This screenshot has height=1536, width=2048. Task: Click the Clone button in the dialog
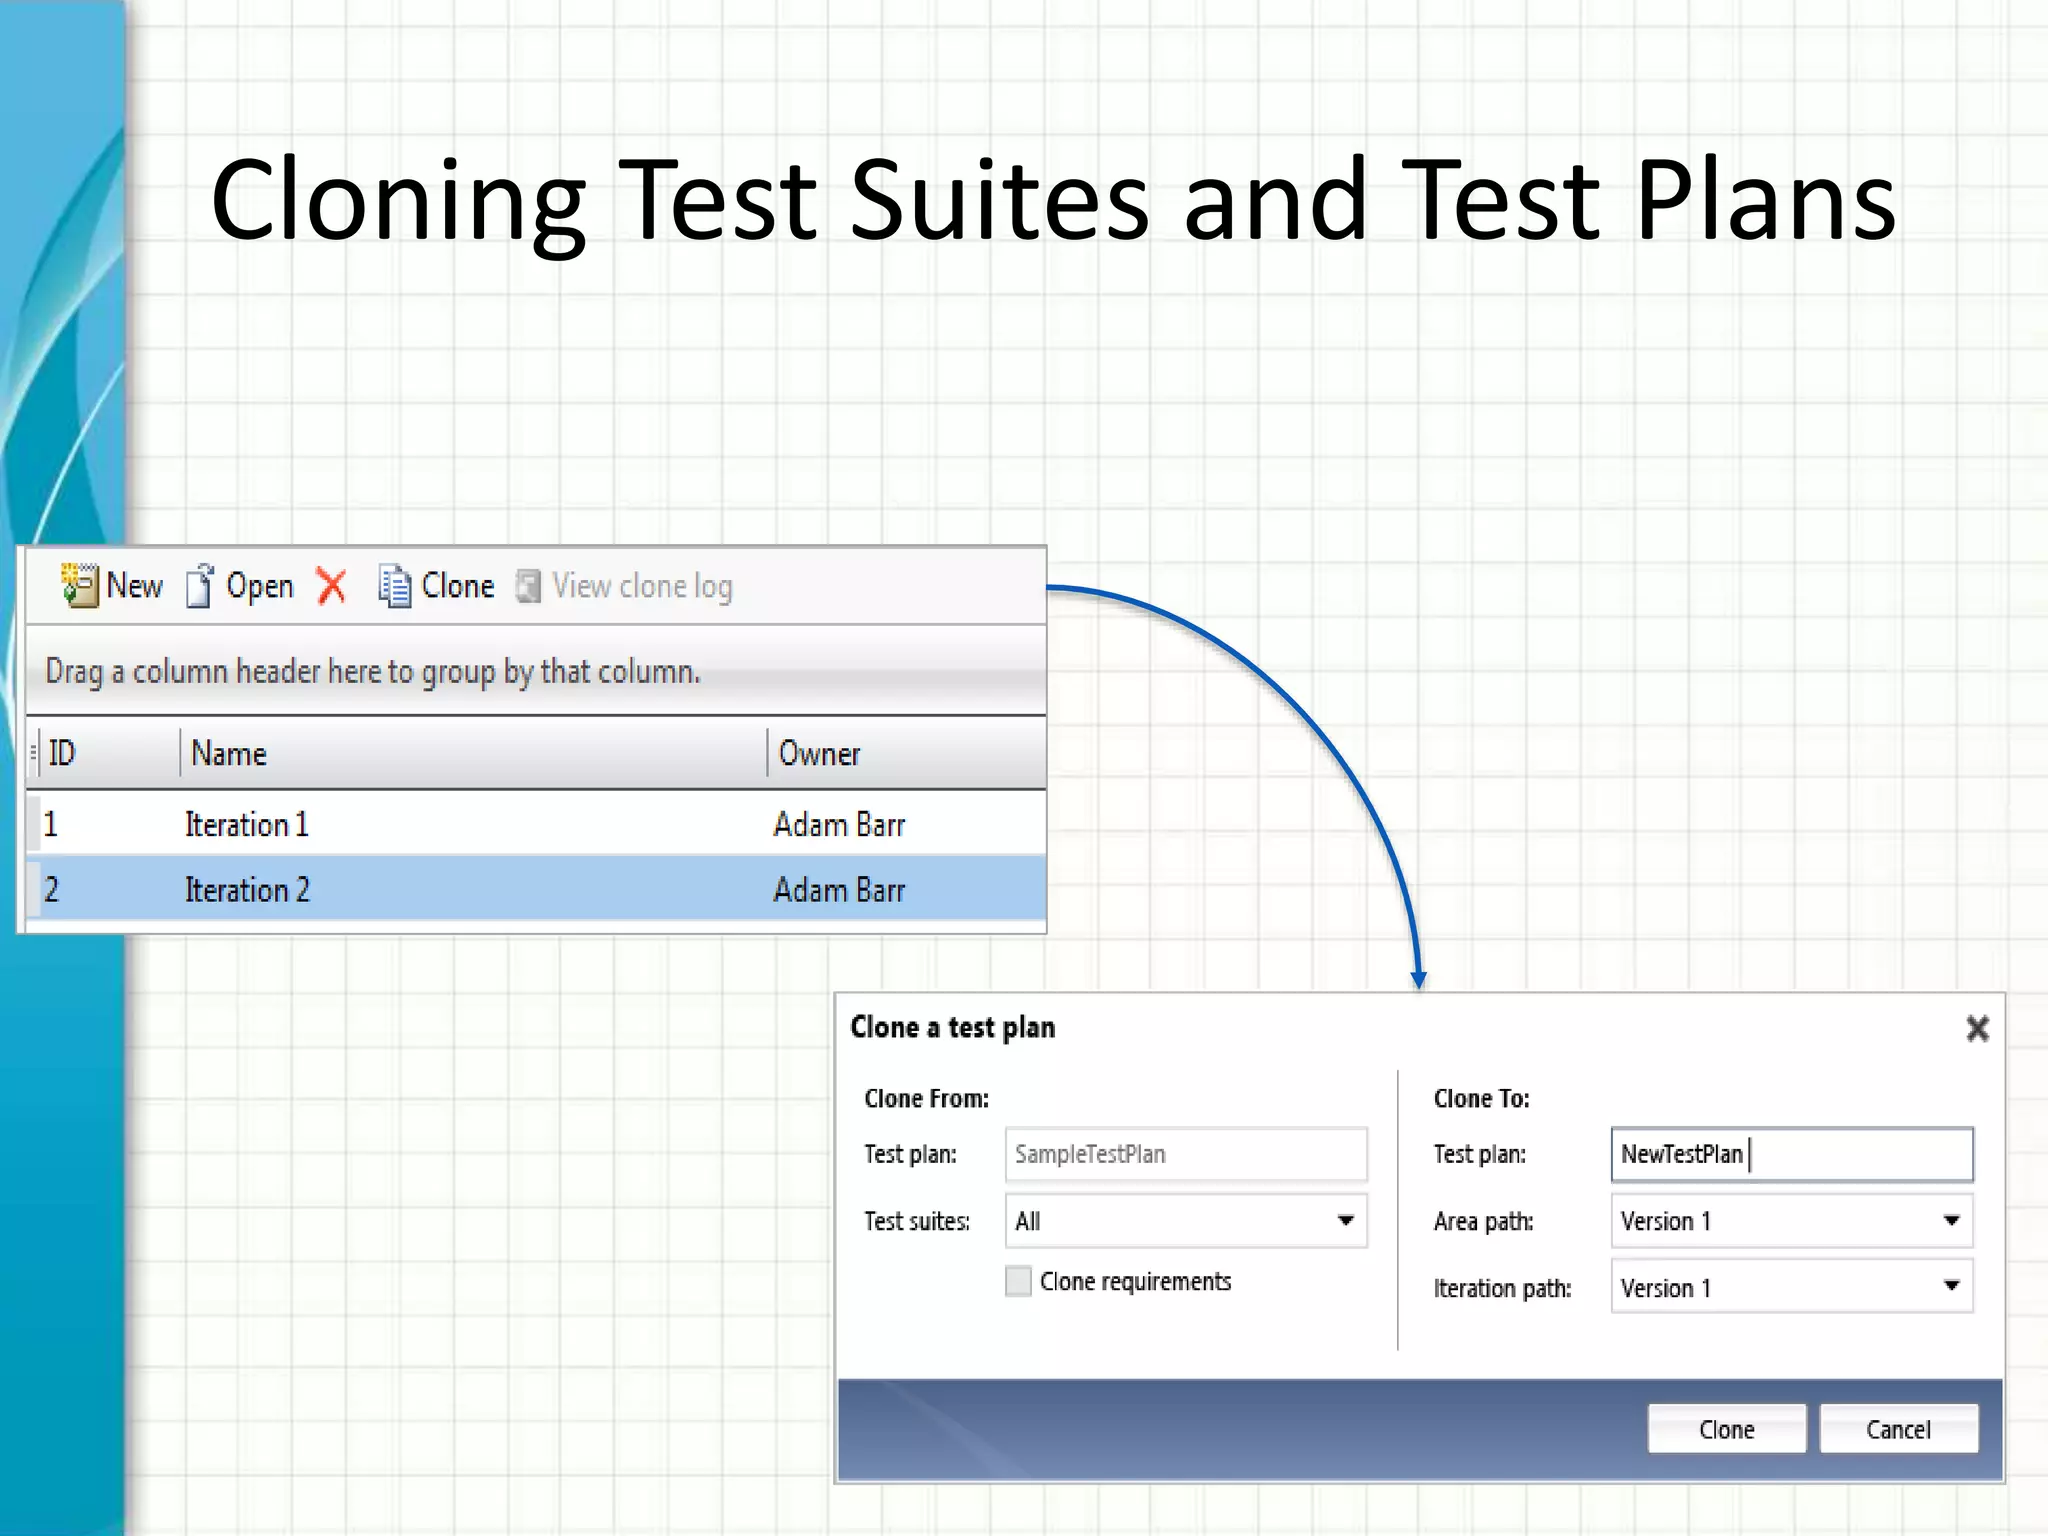tap(1727, 1429)
